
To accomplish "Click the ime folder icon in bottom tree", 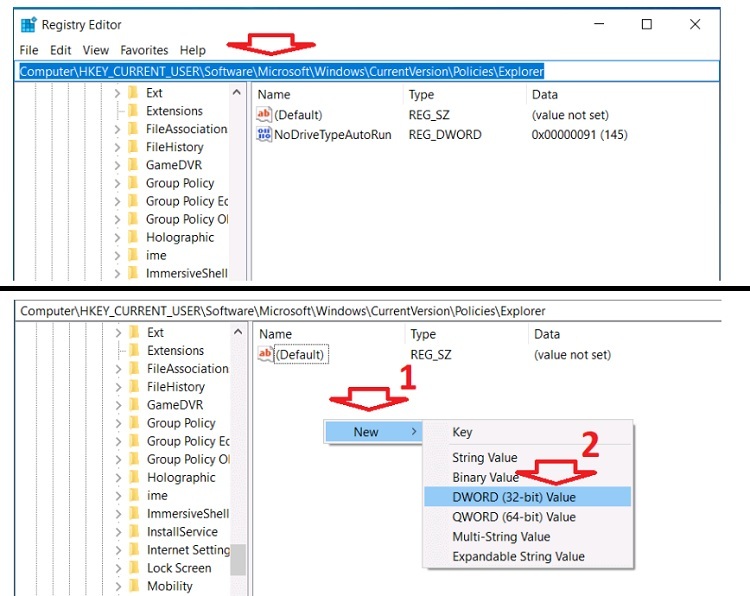I will (134, 496).
